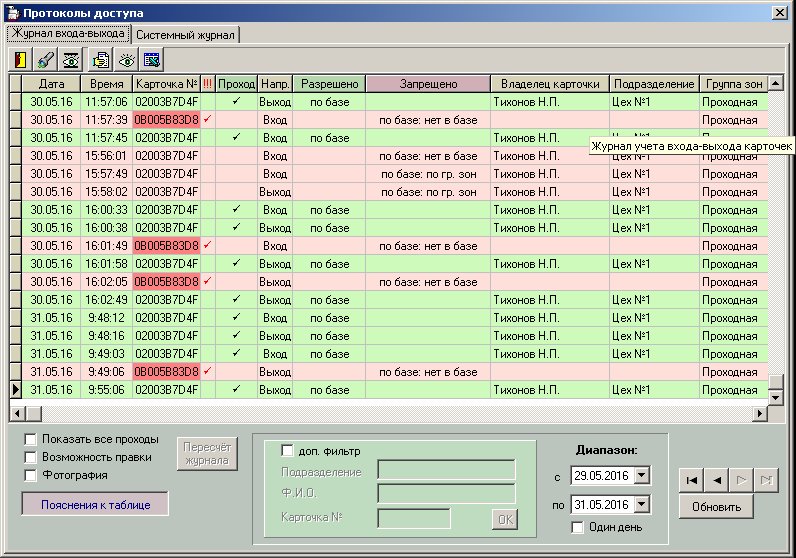The height and width of the screenshot is (558, 796).
Task: Click Проходная in 9:49:03 row
Action: [729, 354]
